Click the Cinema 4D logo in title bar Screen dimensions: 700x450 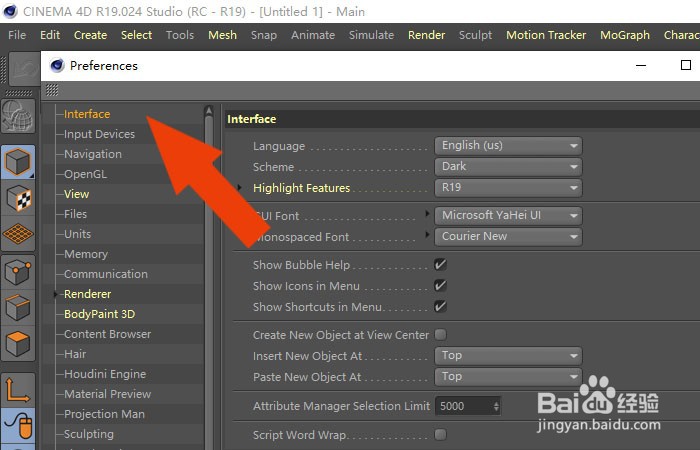tap(9, 11)
